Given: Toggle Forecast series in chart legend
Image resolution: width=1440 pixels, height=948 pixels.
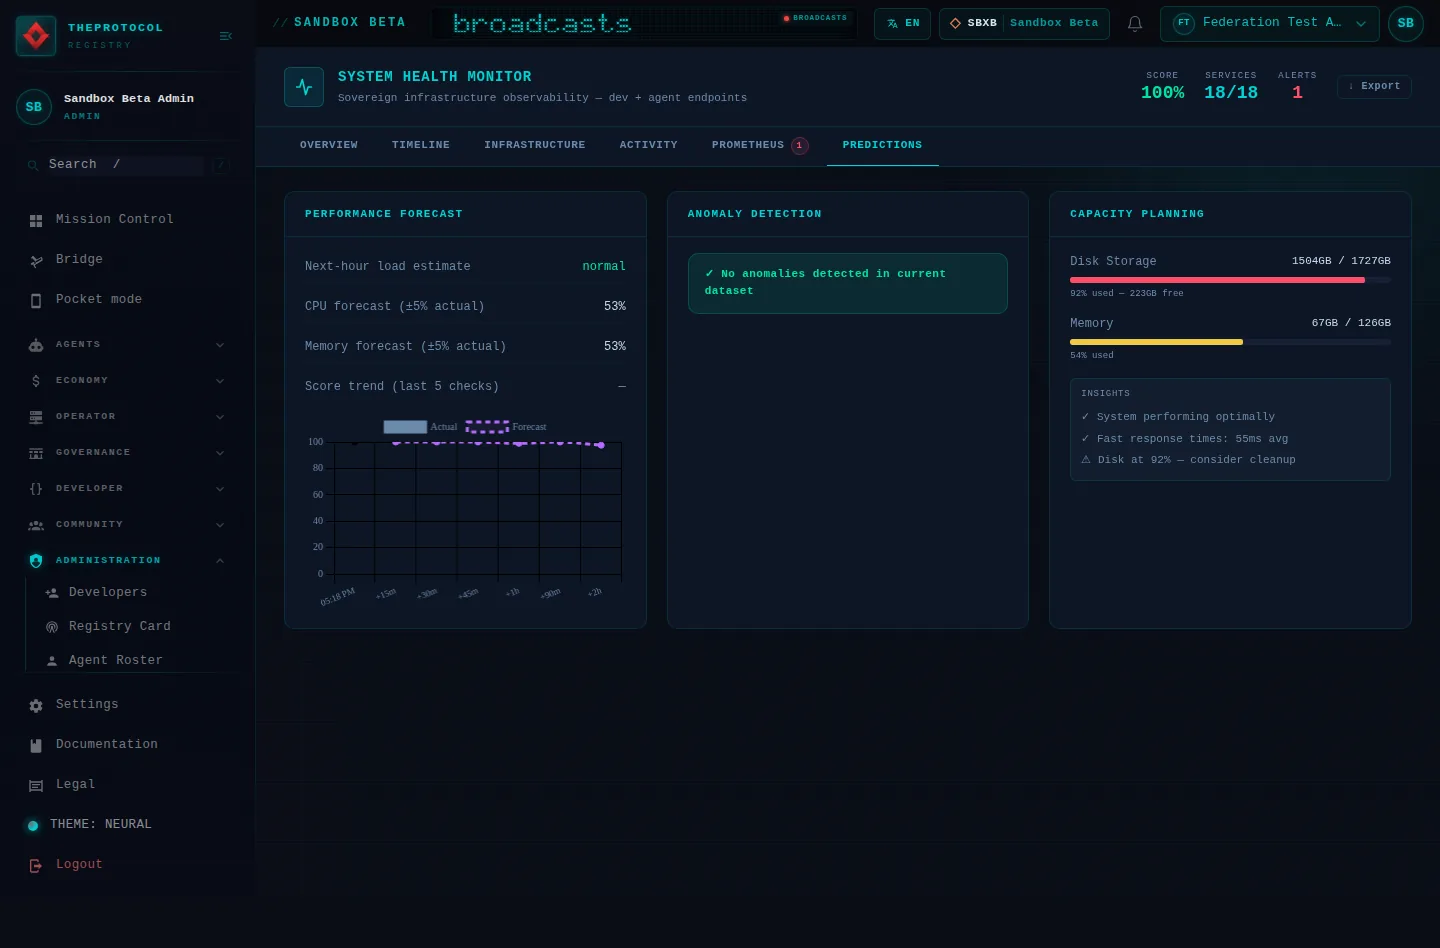Looking at the screenshot, I should click(x=506, y=427).
